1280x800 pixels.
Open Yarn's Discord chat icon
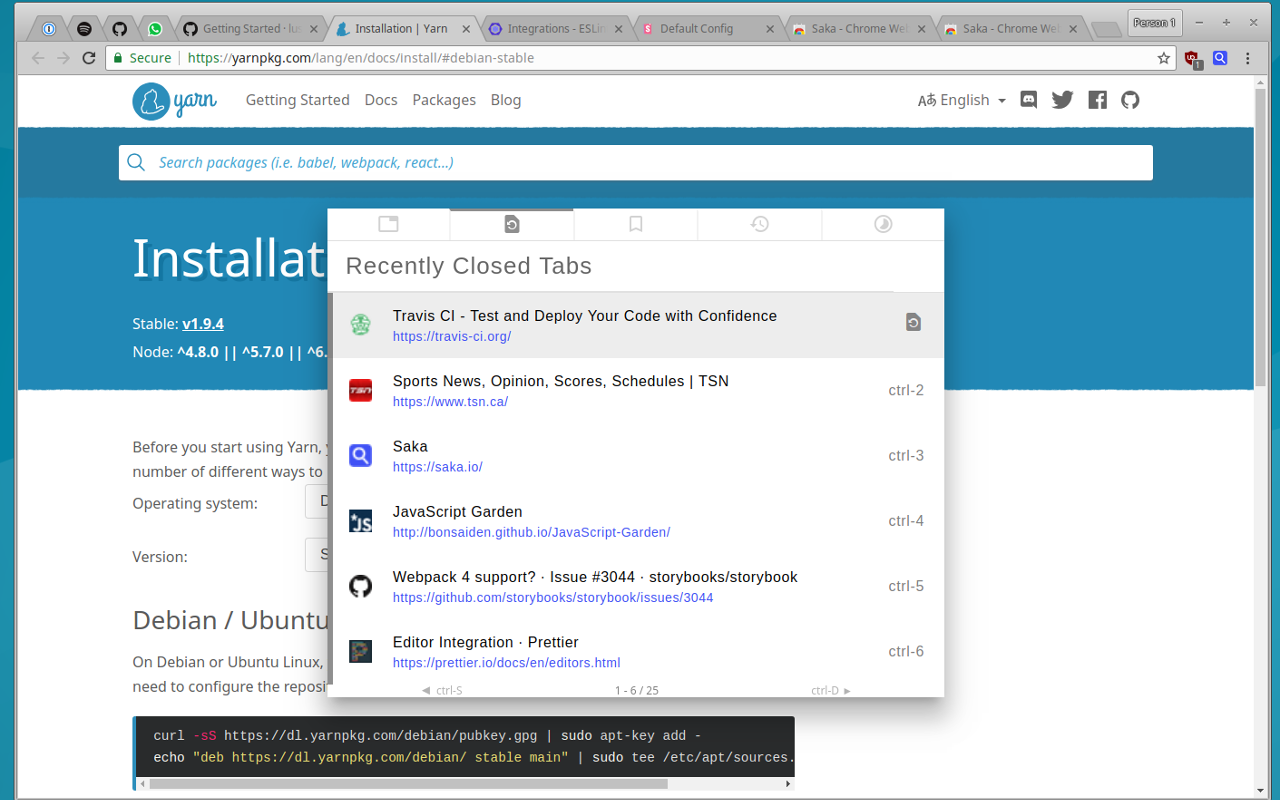1028,100
